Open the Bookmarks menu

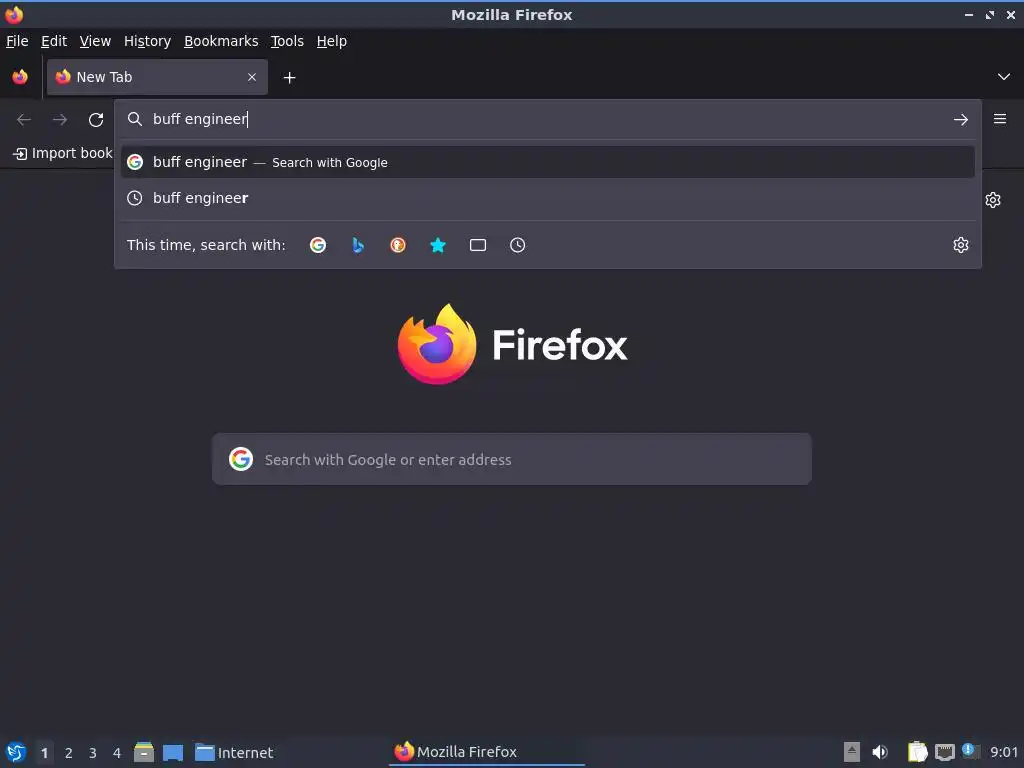click(221, 41)
